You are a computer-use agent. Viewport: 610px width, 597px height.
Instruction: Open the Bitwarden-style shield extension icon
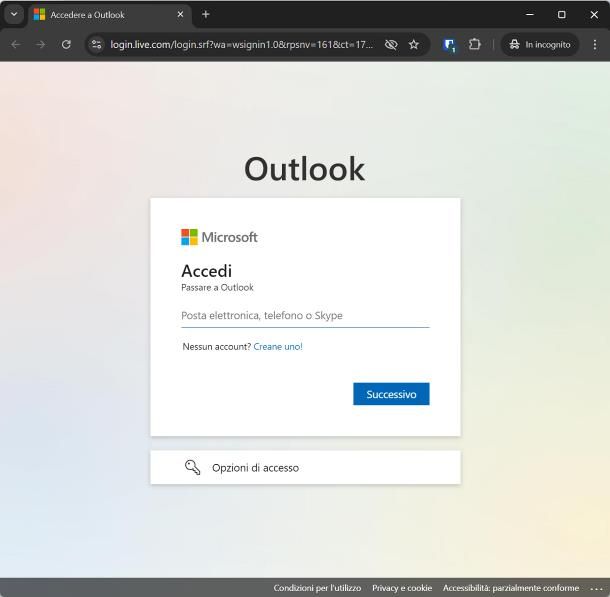449,45
